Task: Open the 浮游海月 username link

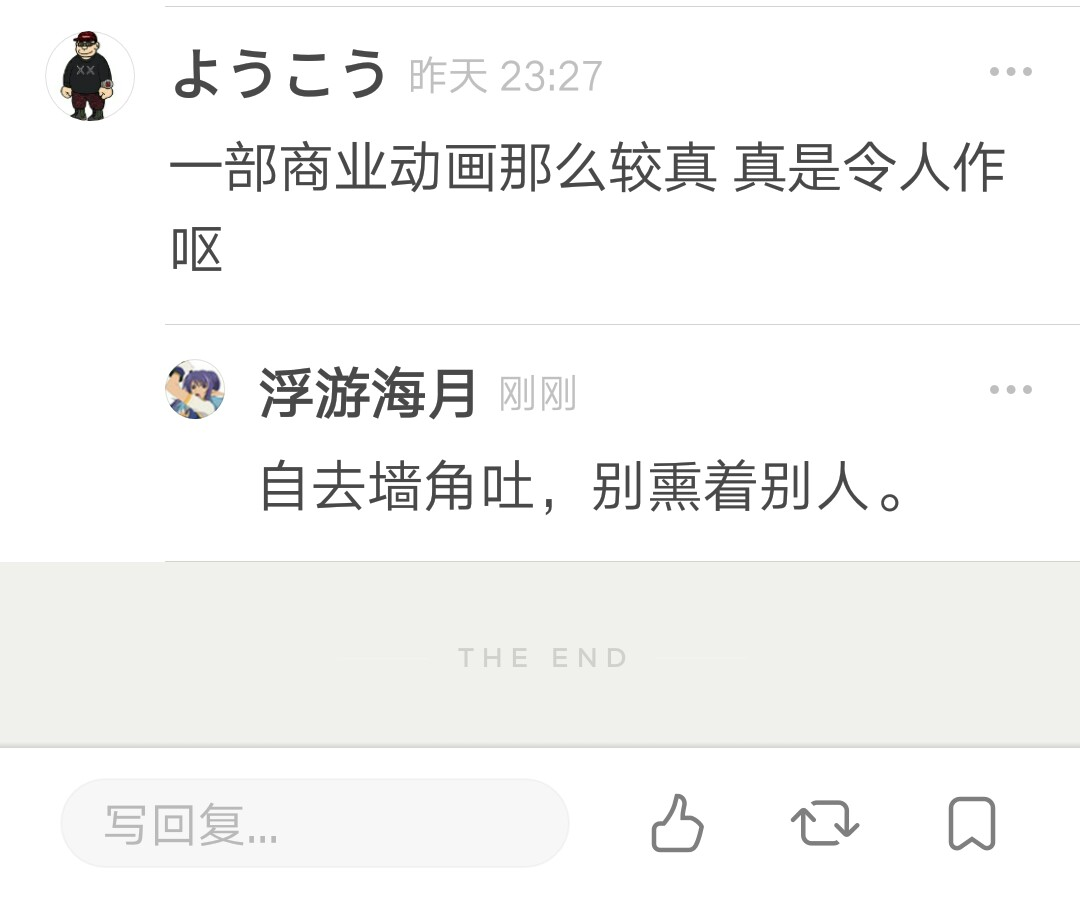Action: pos(367,393)
